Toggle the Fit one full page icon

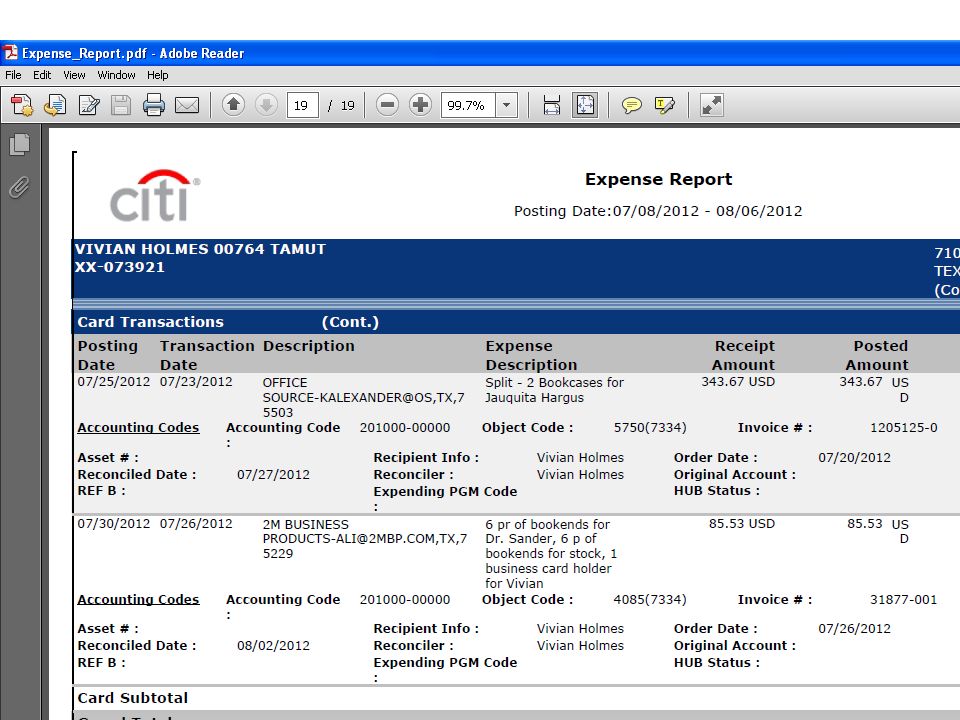tap(585, 105)
